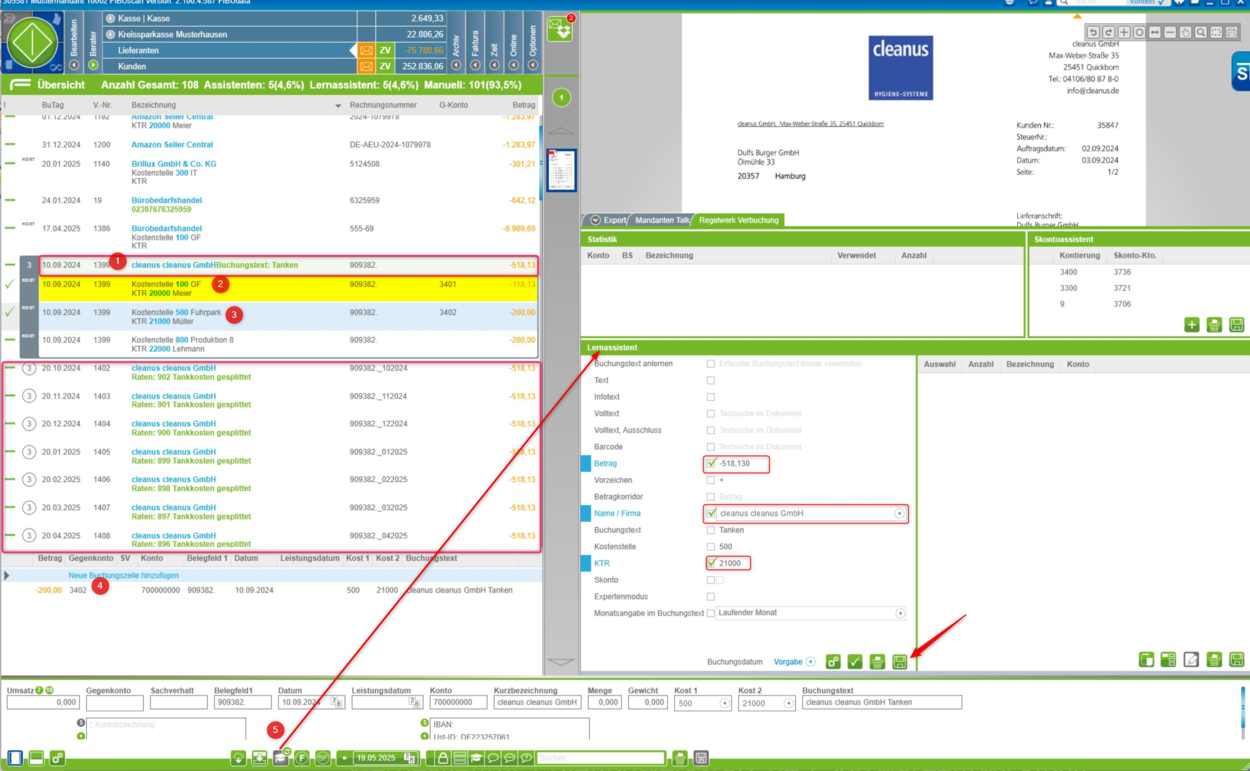This screenshot has height=771, width=1250.
Task: Sort by the Bezeichnung column dropdown arrow
Action: [338, 105]
